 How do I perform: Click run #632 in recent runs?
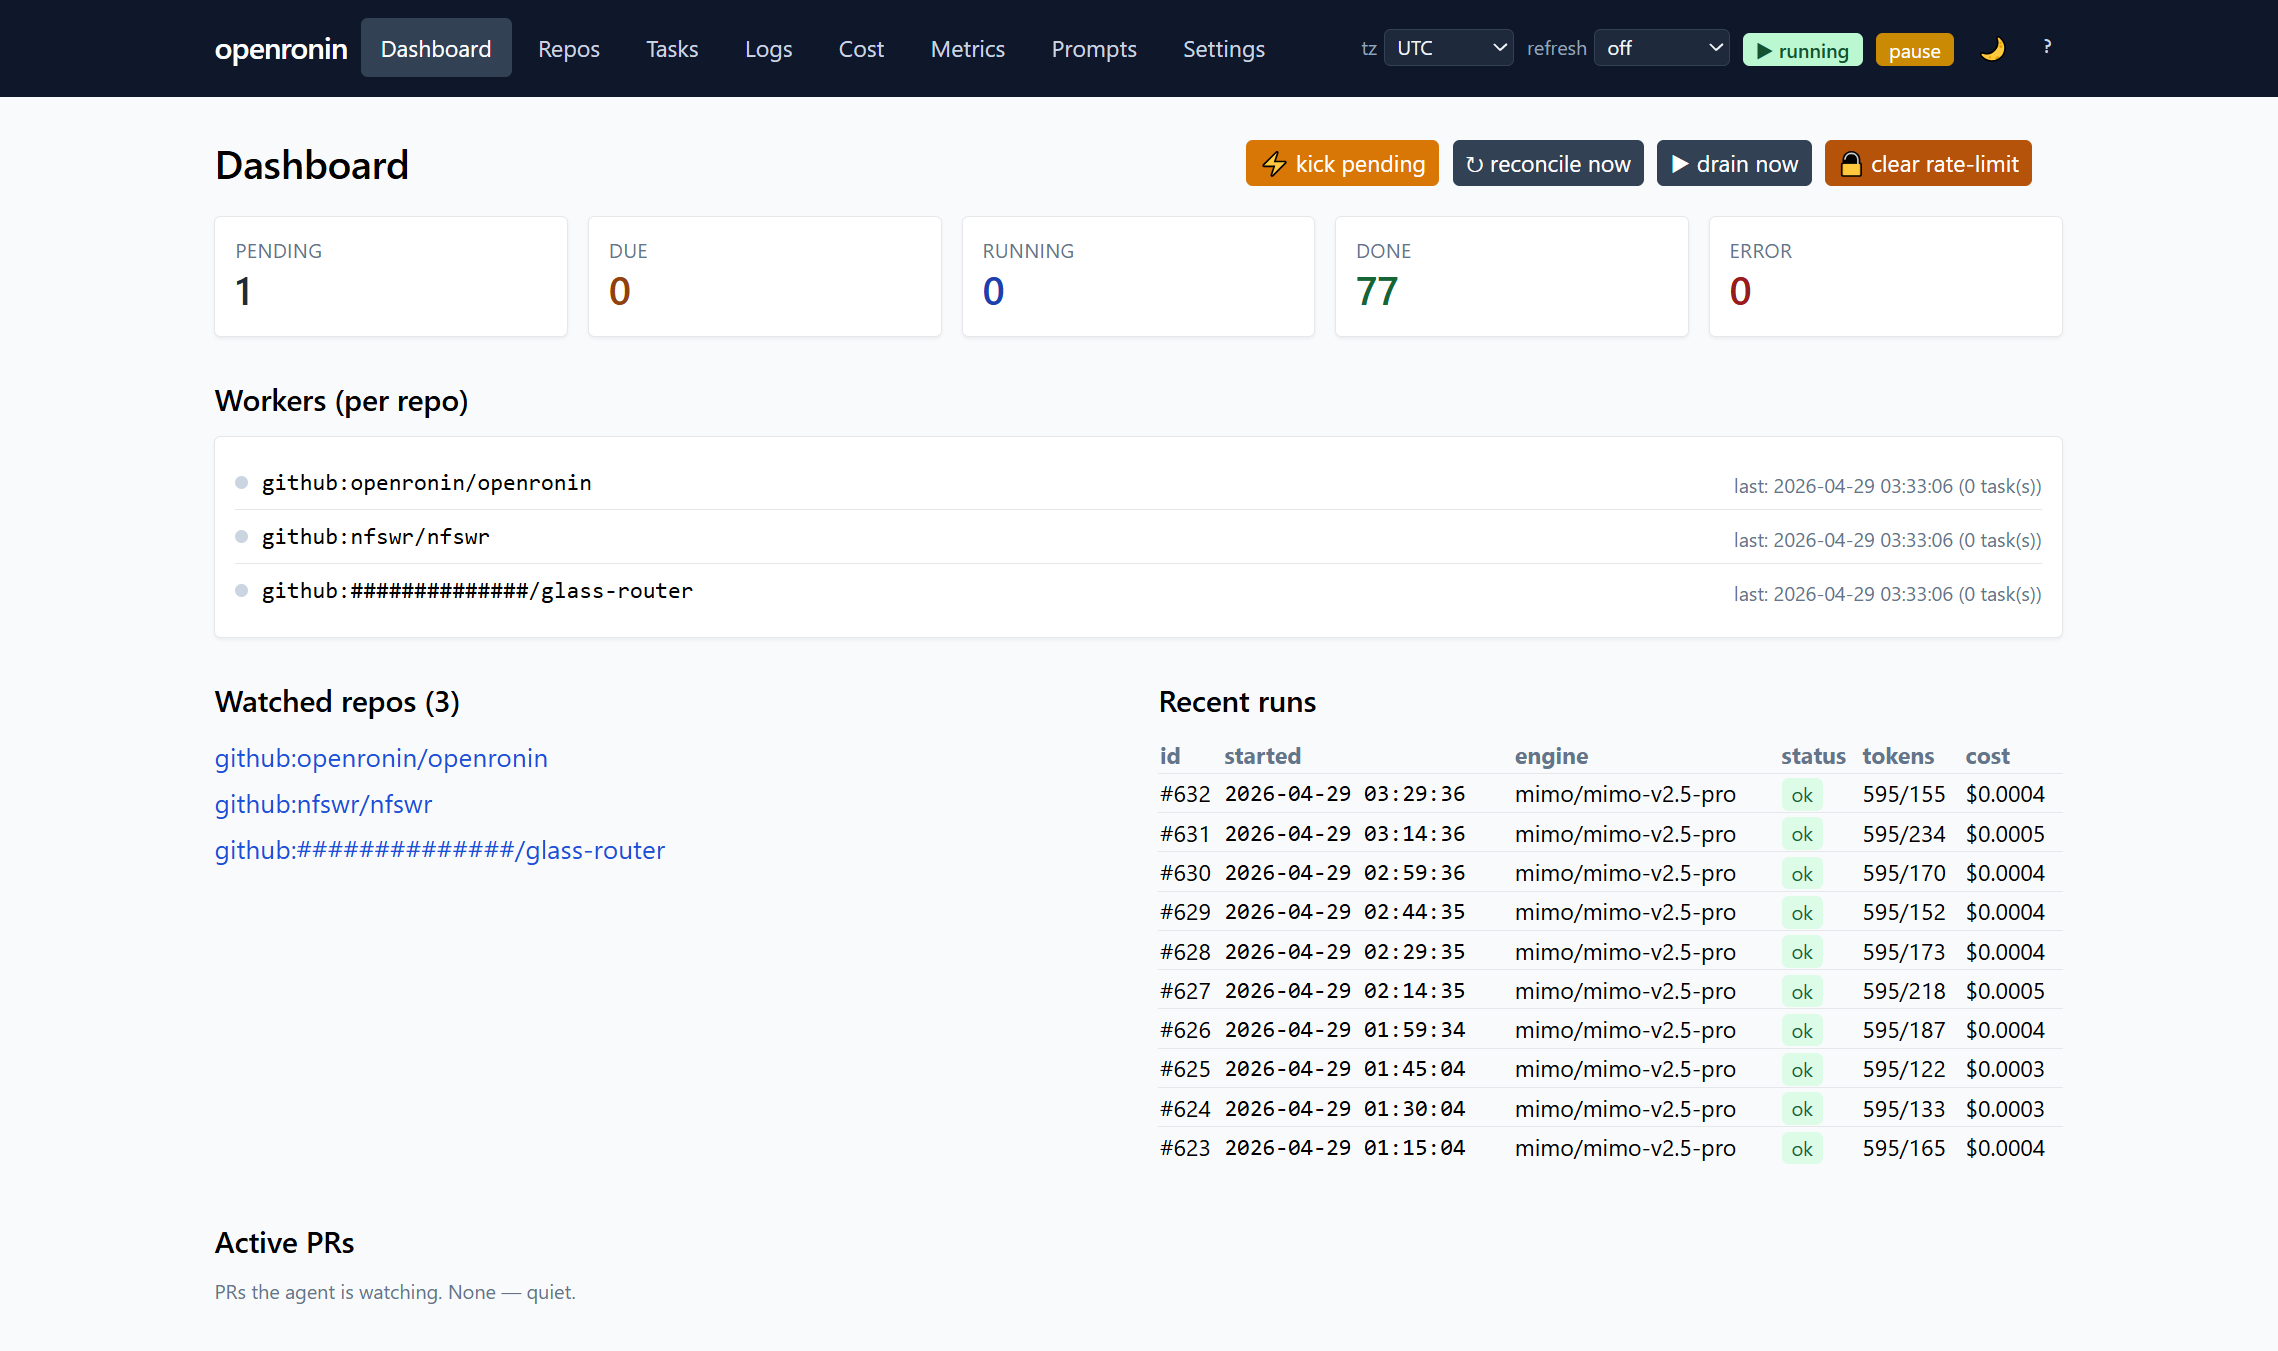pyautogui.click(x=1185, y=794)
